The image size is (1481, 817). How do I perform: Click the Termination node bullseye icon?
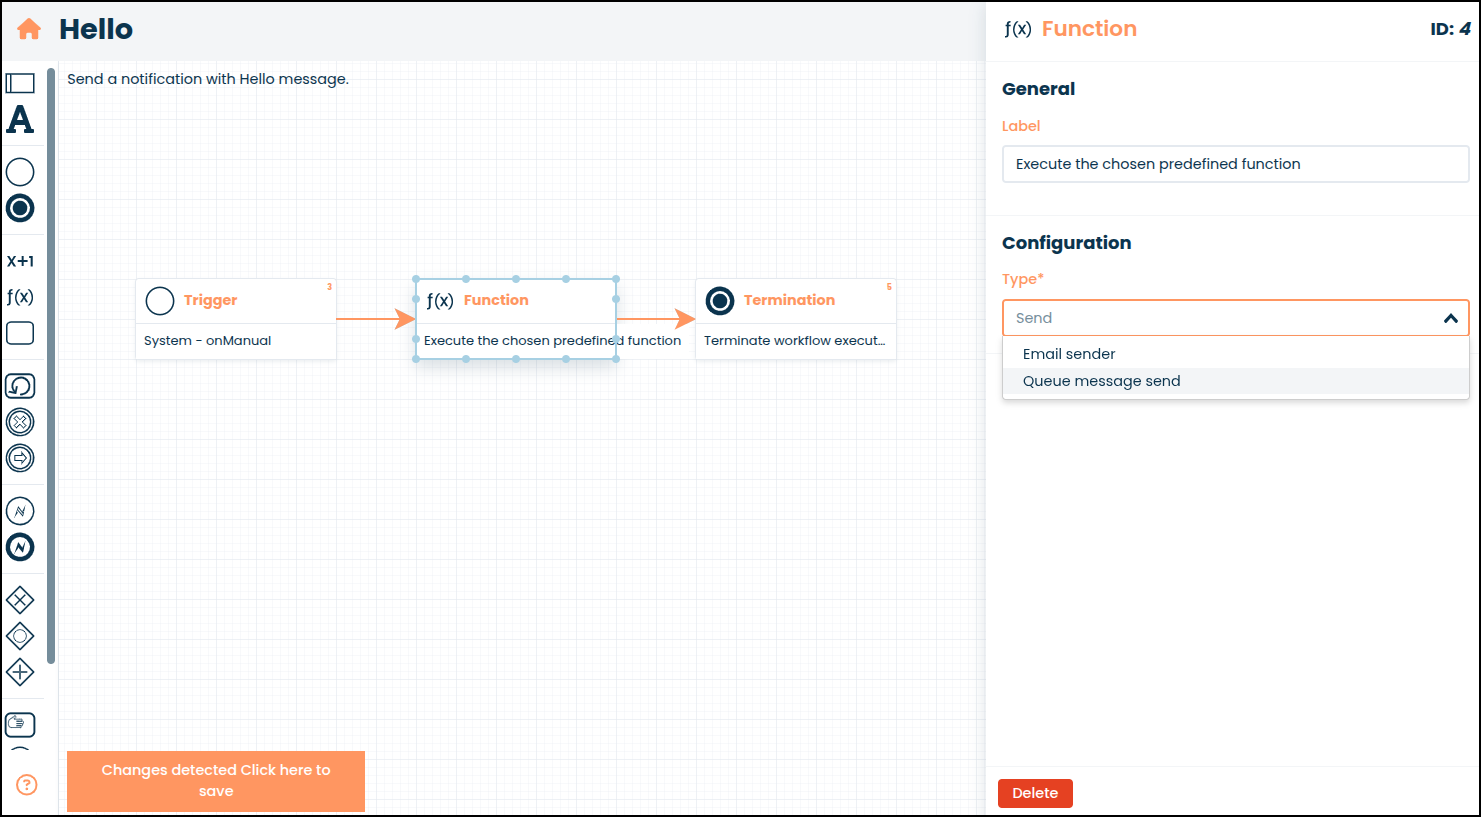[720, 300]
